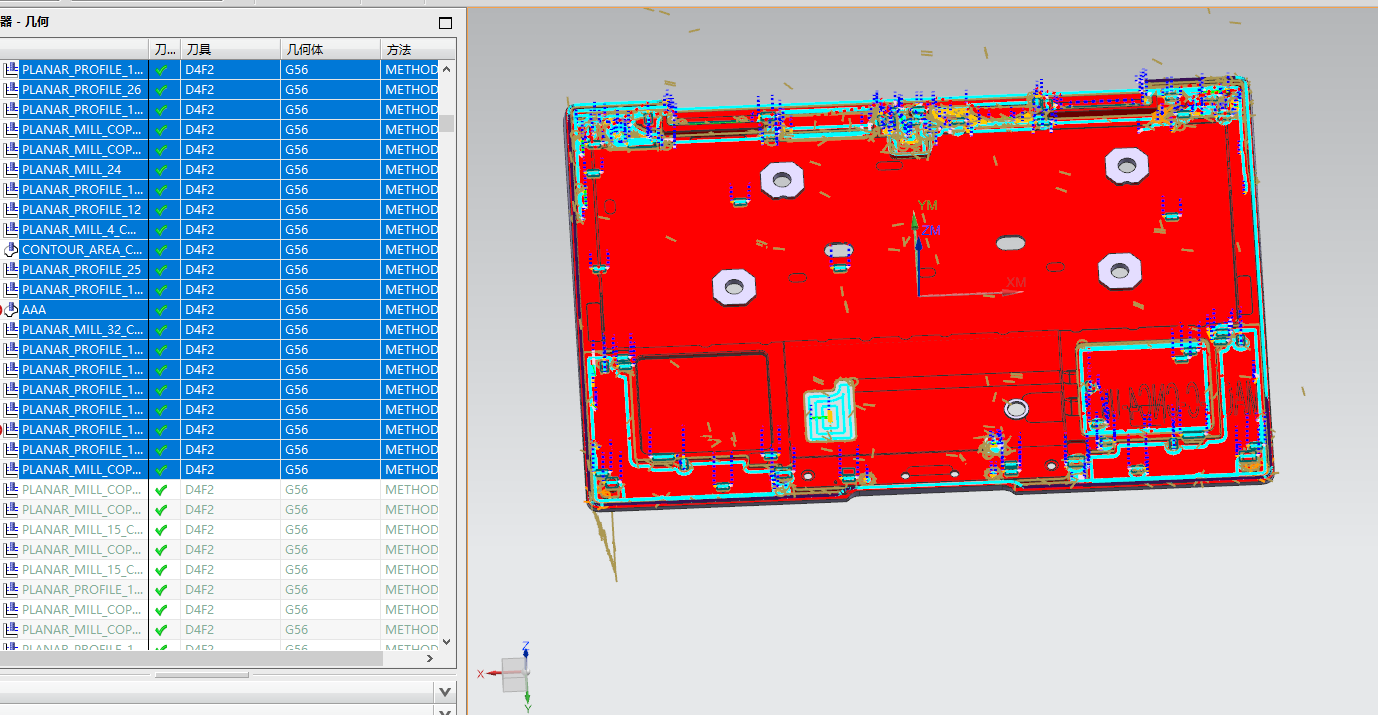Click D4F2 cell in PLANAR_MILL_4_C row
The height and width of the screenshot is (715, 1378).
(x=230, y=230)
